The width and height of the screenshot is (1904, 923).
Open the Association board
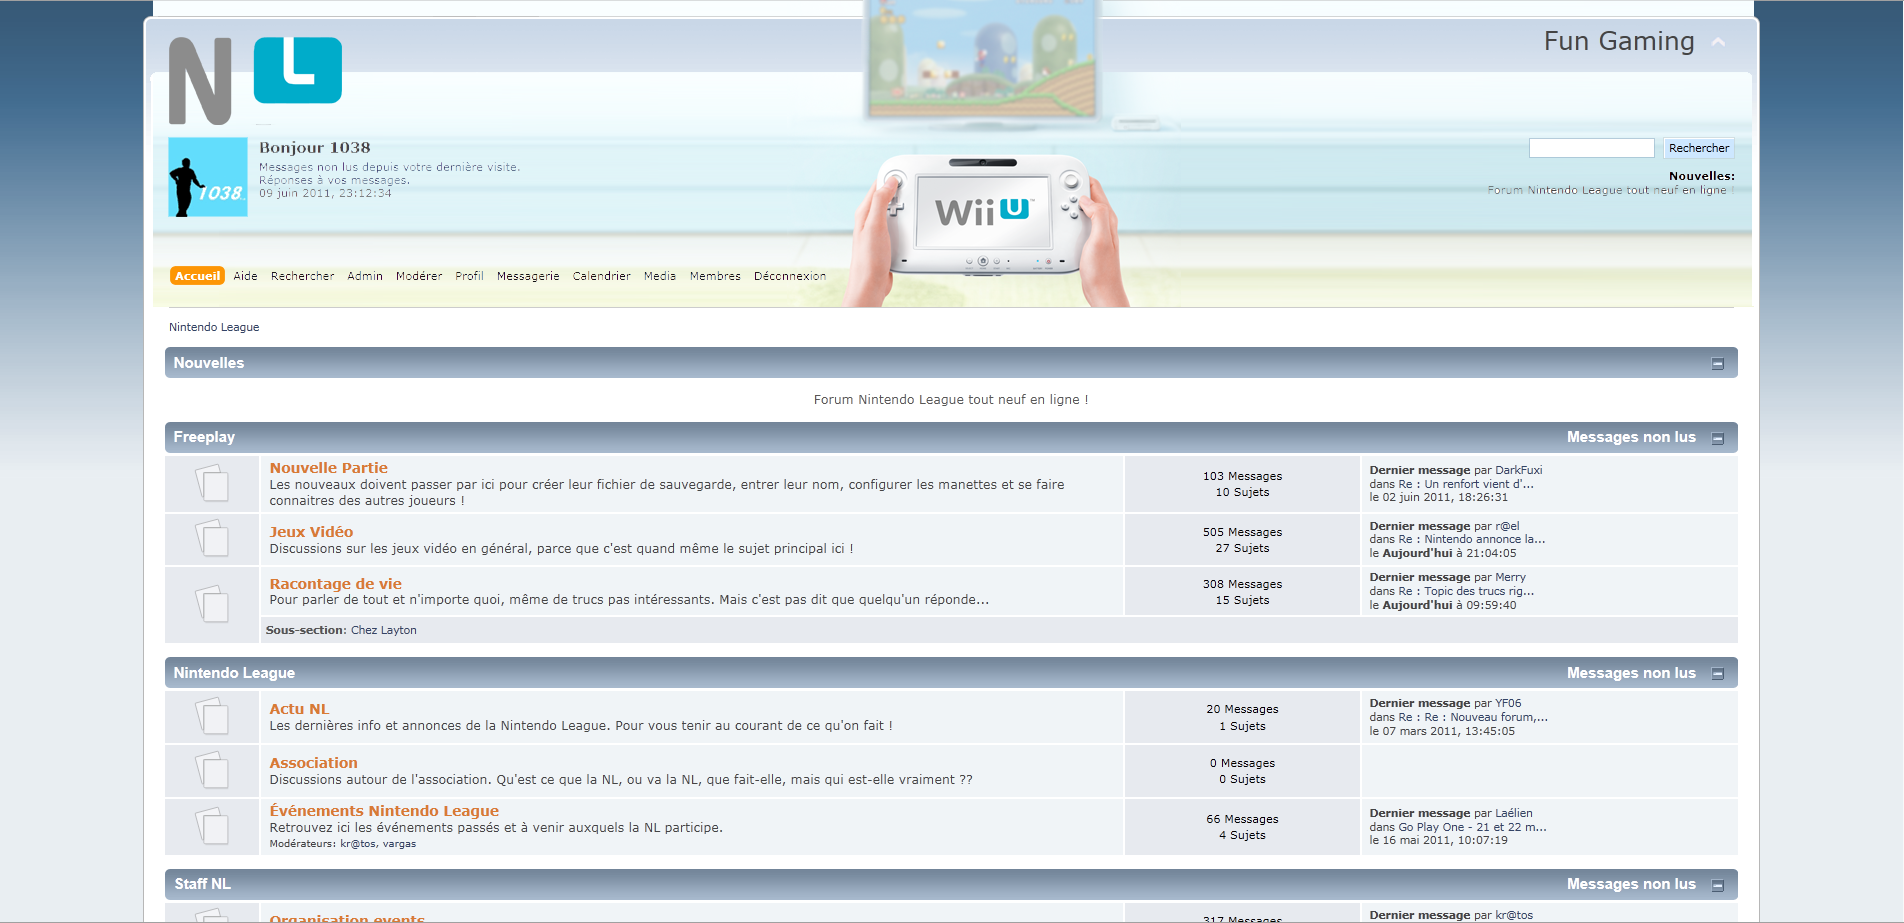[313, 763]
